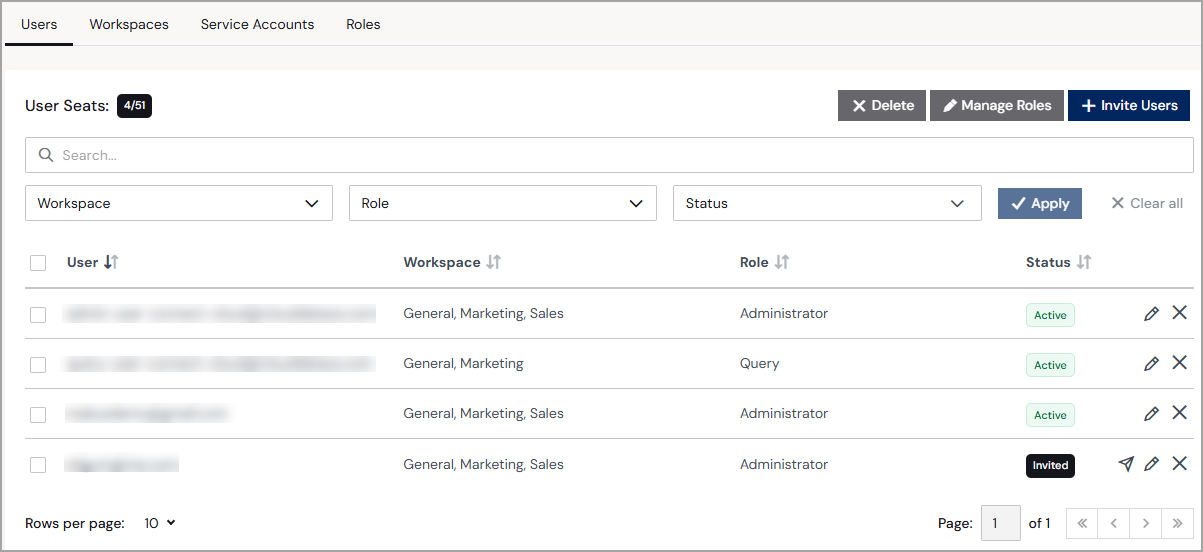Click the Manage Roles button

pos(997,105)
